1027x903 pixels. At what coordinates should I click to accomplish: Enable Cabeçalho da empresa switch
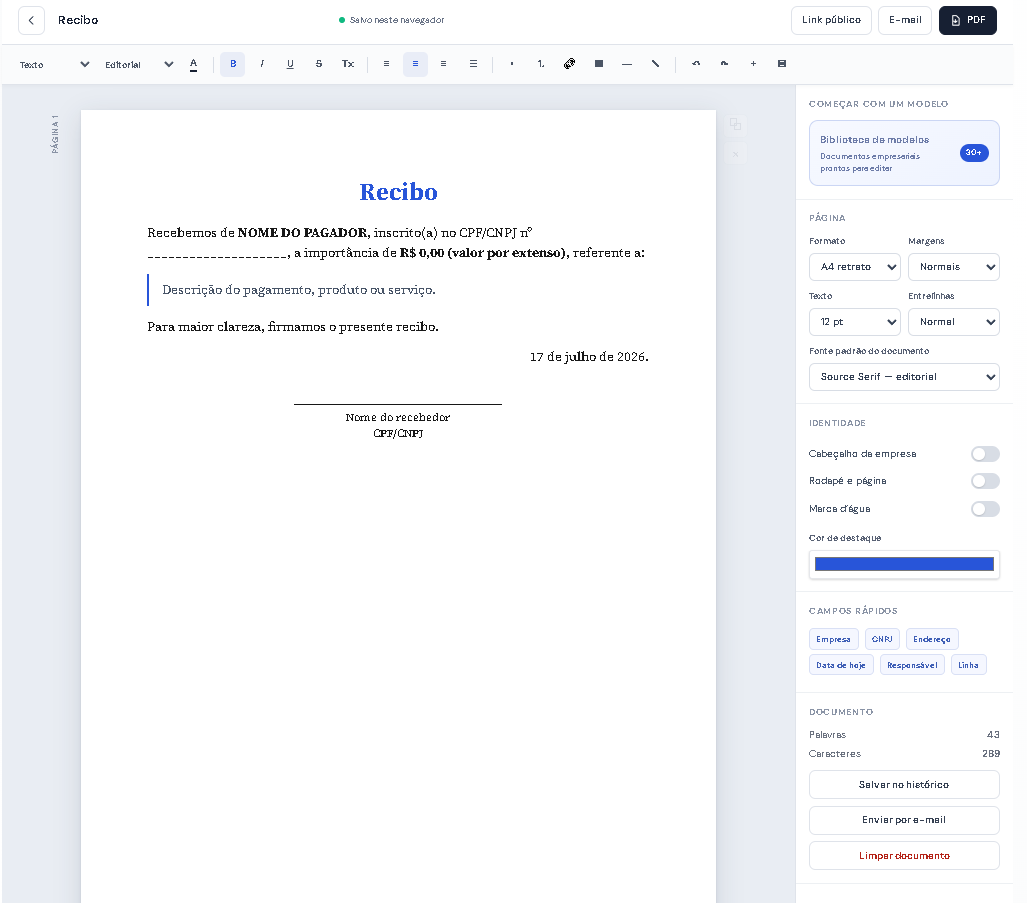pos(985,454)
